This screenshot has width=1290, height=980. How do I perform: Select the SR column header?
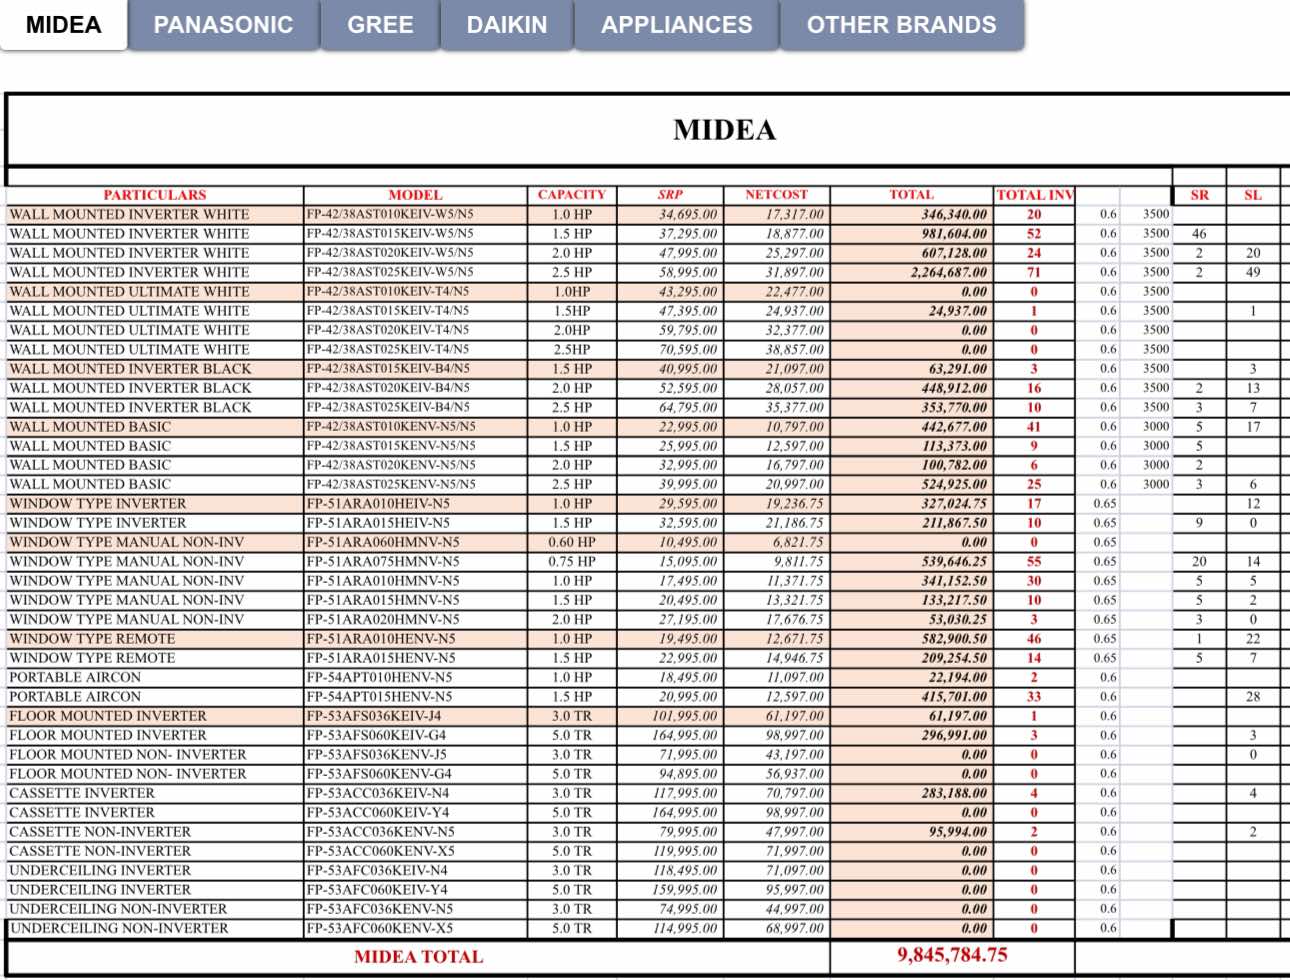[1199, 195]
